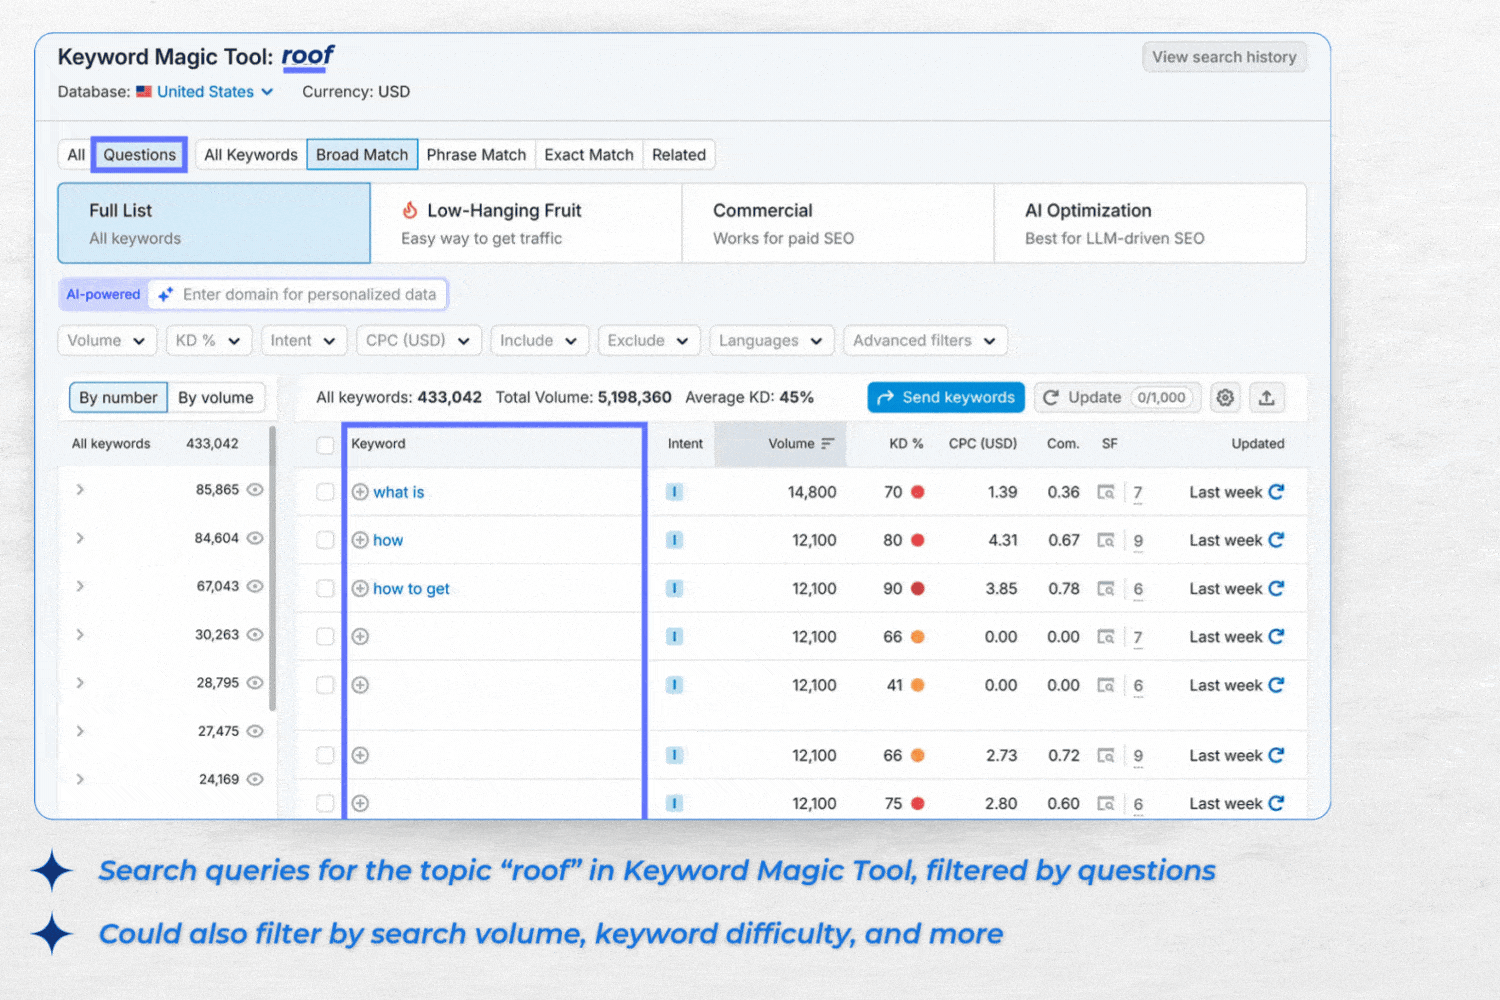Click the Send keywords button
Image resolution: width=1500 pixels, height=1000 pixels.
pos(946,397)
